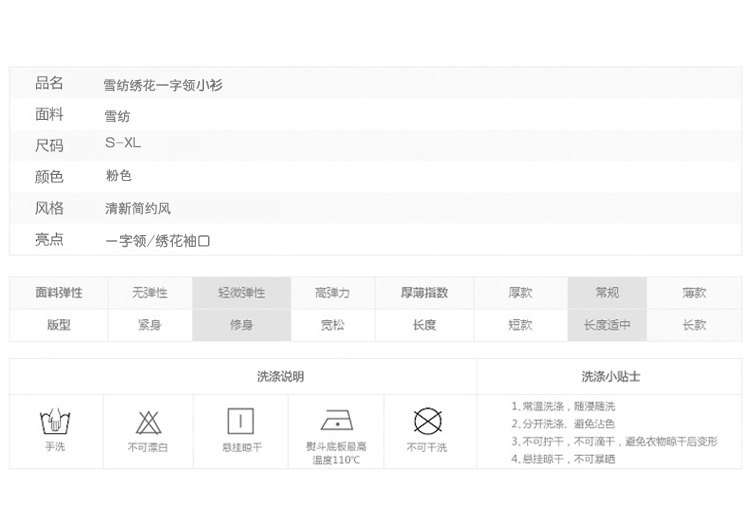Choose the 宽松 fit option
Image resolution: width=750 pixels, height=510 pixels.
[332, 325]
